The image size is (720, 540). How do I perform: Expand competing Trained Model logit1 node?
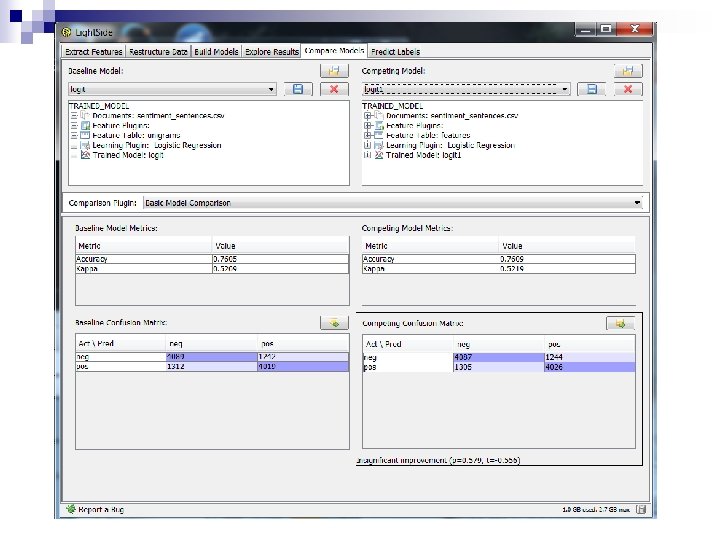pyautogui.click(x=367, y=155)
